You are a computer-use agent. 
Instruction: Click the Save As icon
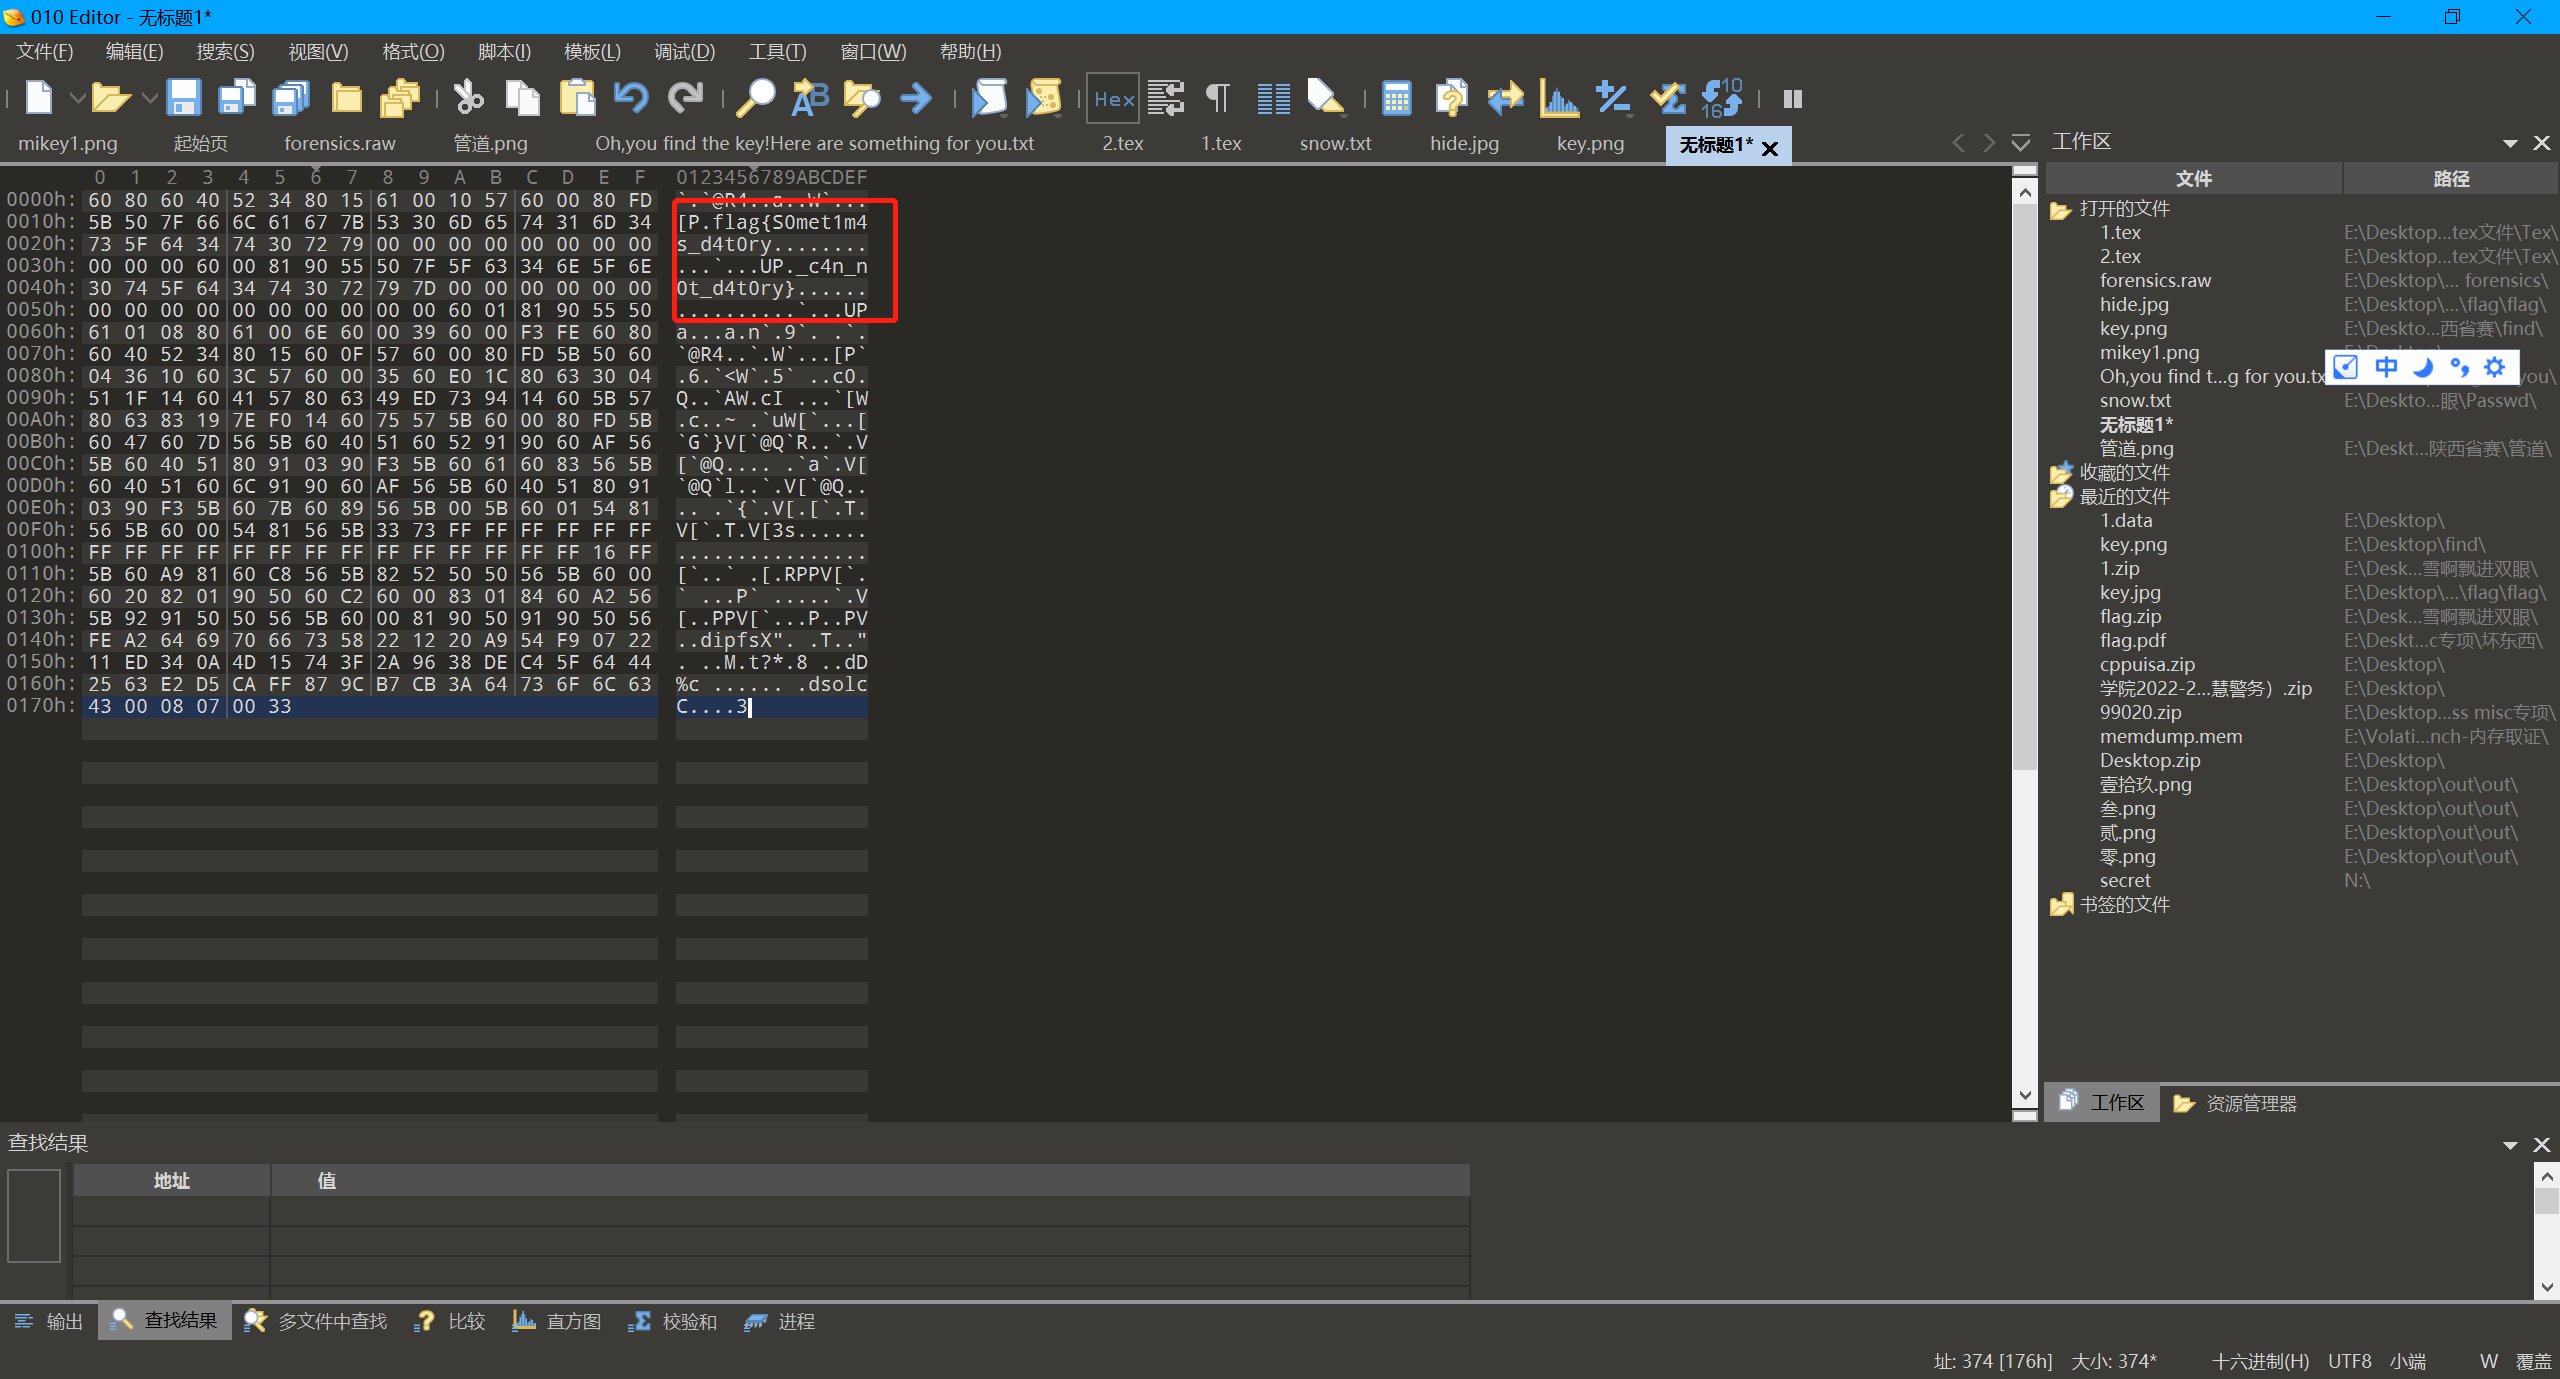[238, 98]
